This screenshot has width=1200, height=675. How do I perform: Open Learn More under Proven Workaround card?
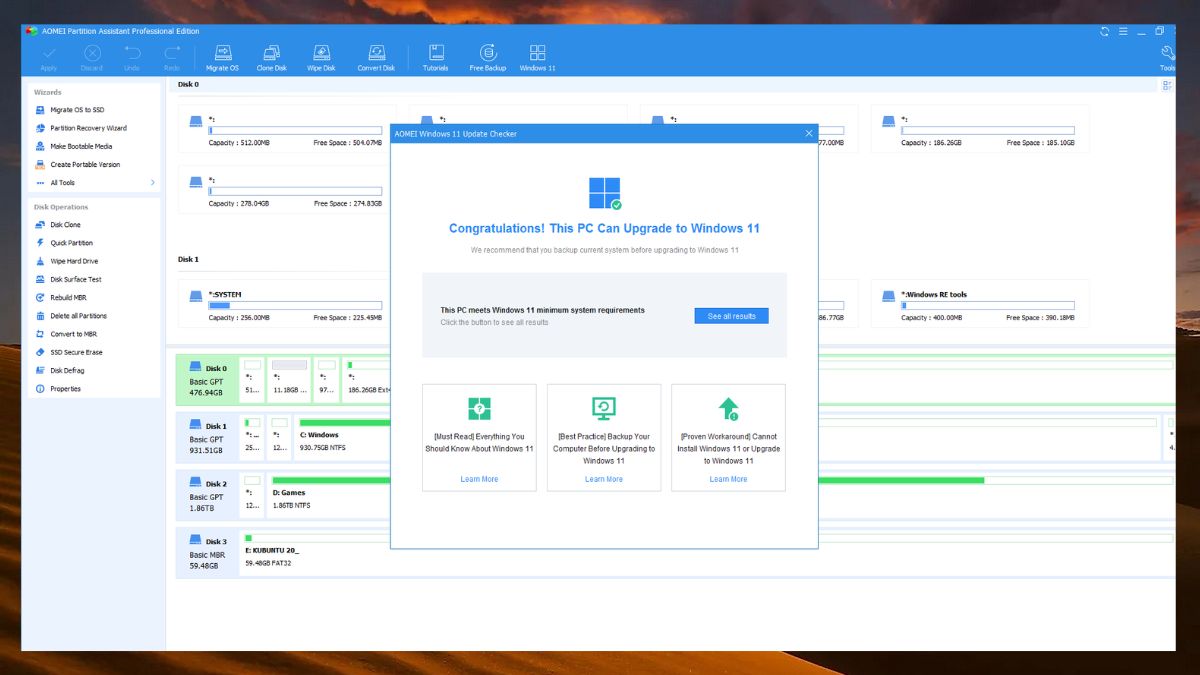pyautogui.click(x=728, y=479)
